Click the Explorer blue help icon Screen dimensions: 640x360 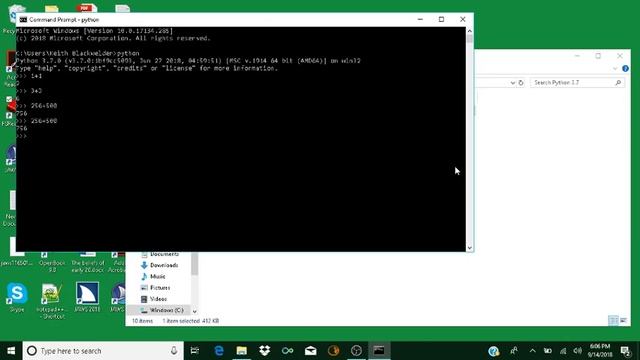[x=625, y=69]
